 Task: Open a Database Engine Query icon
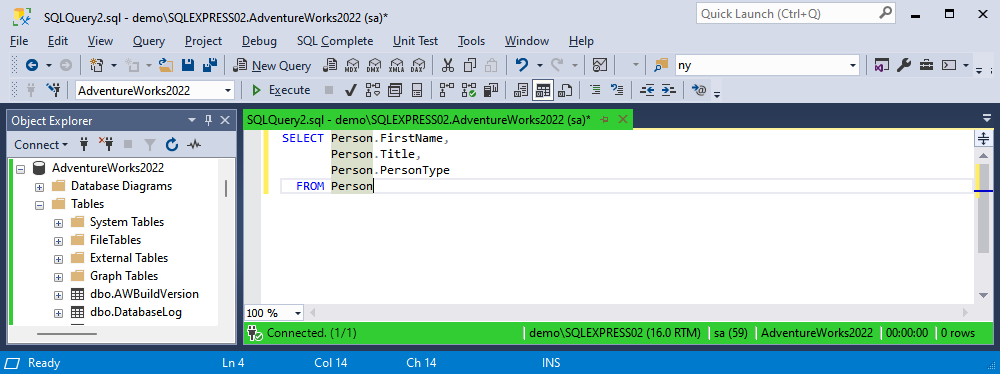(x=330, y=65)
